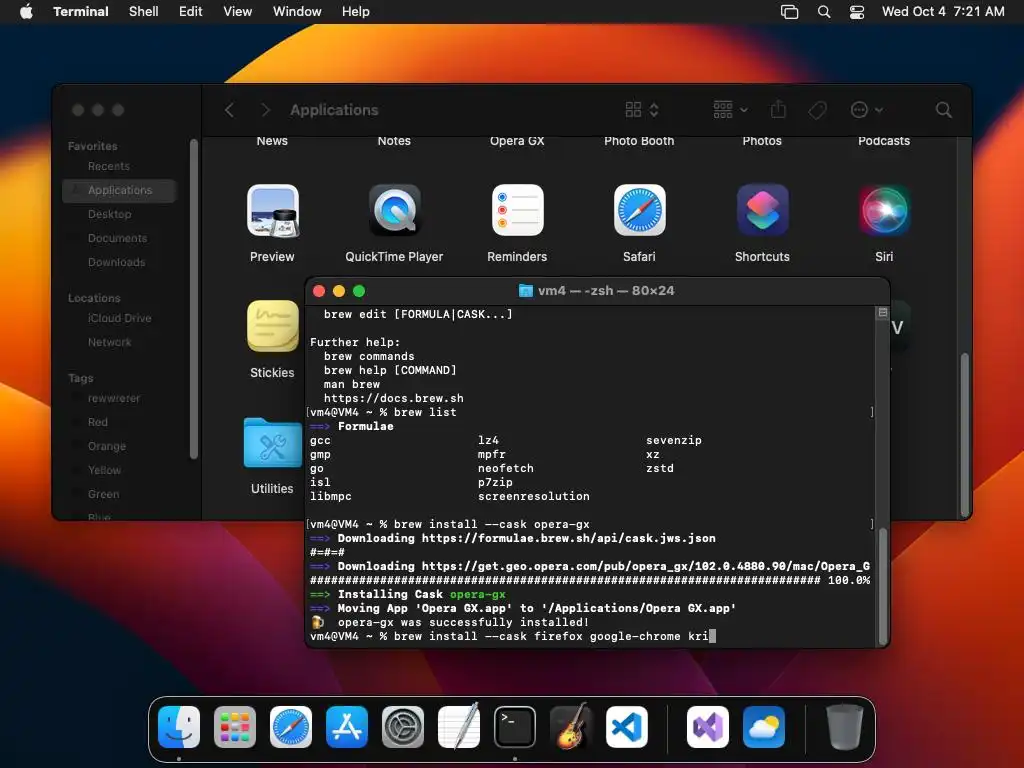Click the Terminal window scrollbar thumb
The width and height of the screenshot is (1024, 768).
(883, 586)
